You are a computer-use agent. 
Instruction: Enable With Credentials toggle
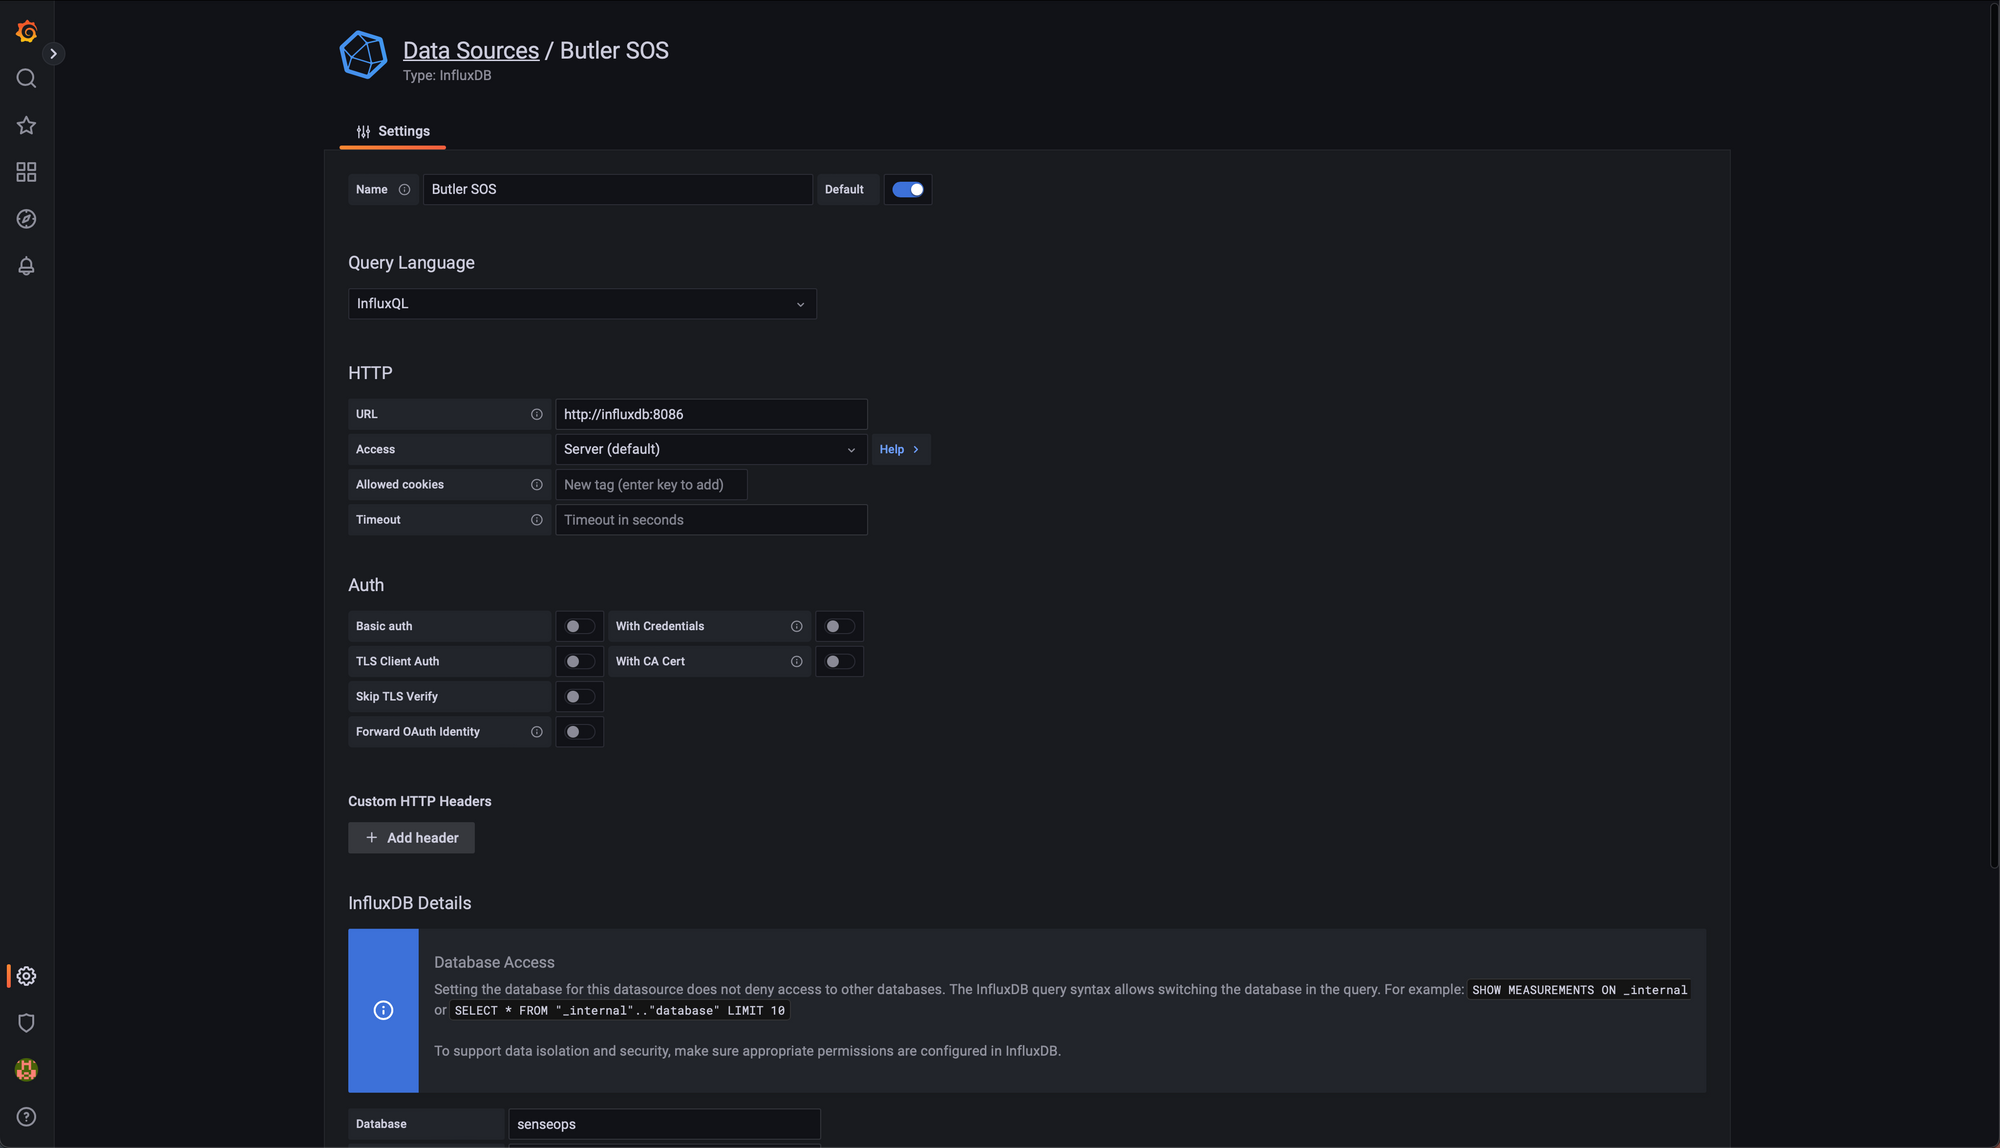coord(839,627)
